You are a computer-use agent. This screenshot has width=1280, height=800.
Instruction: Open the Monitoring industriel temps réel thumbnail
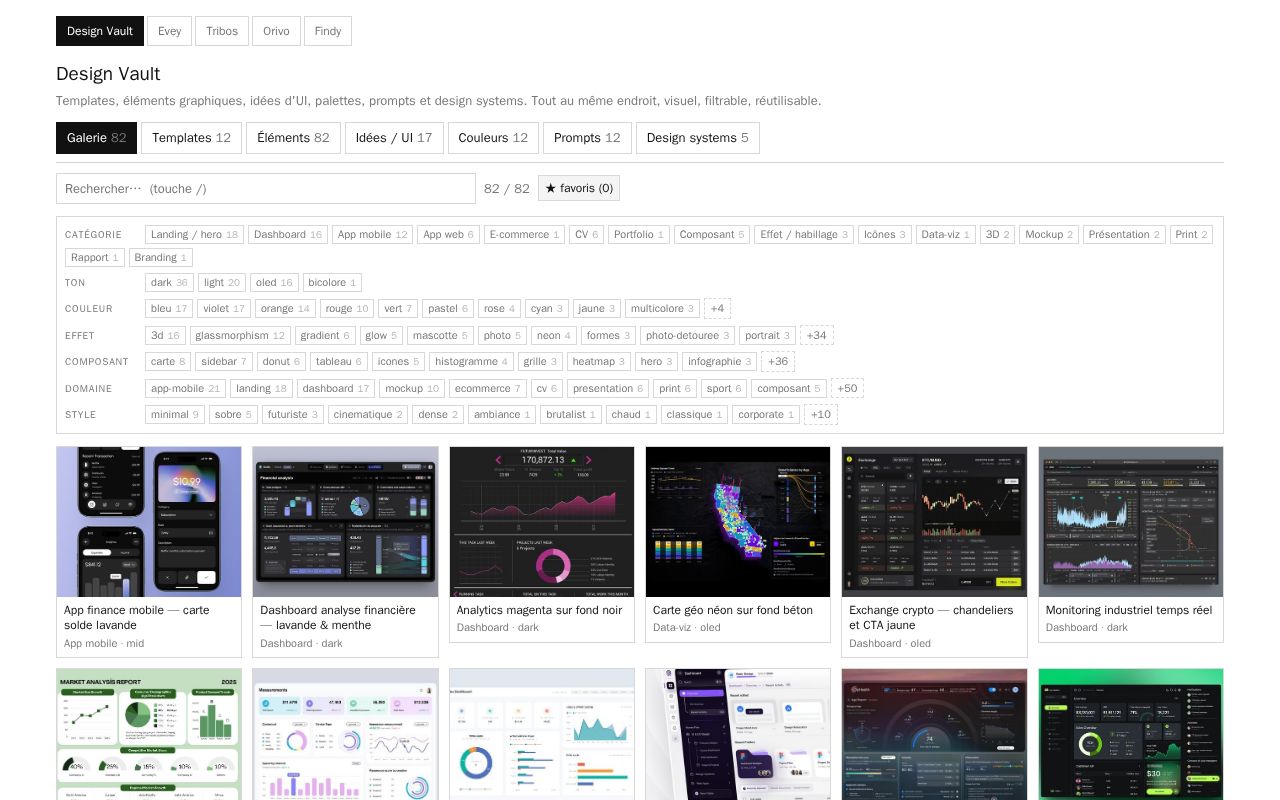point(1131,522)
